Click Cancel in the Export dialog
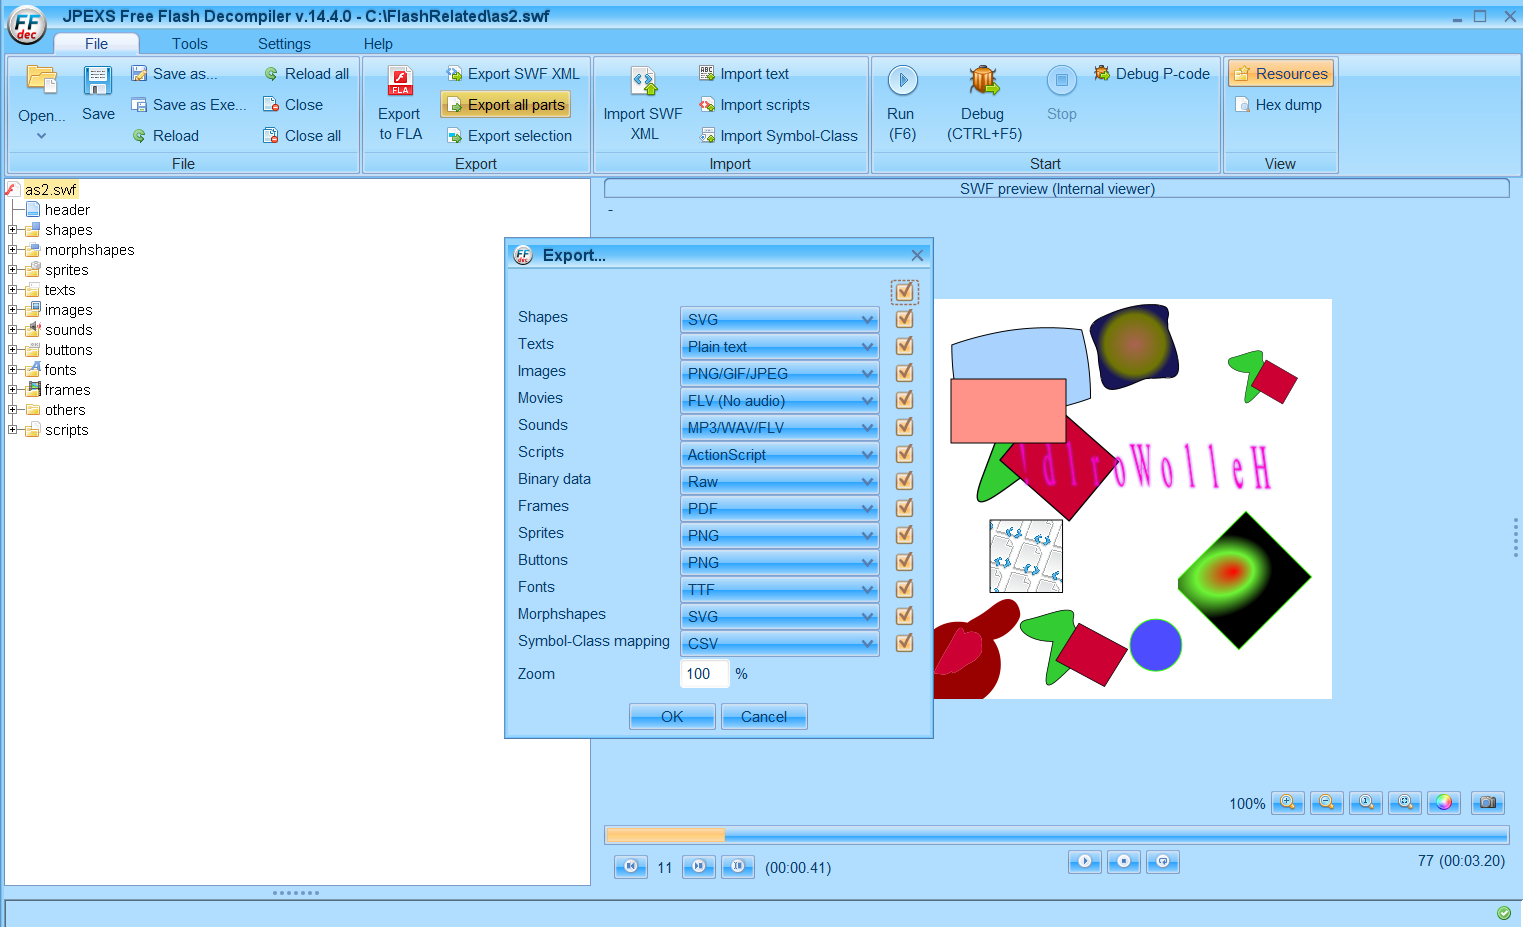The width and height of the screenshot is (1523, 927). pos(764,717)
